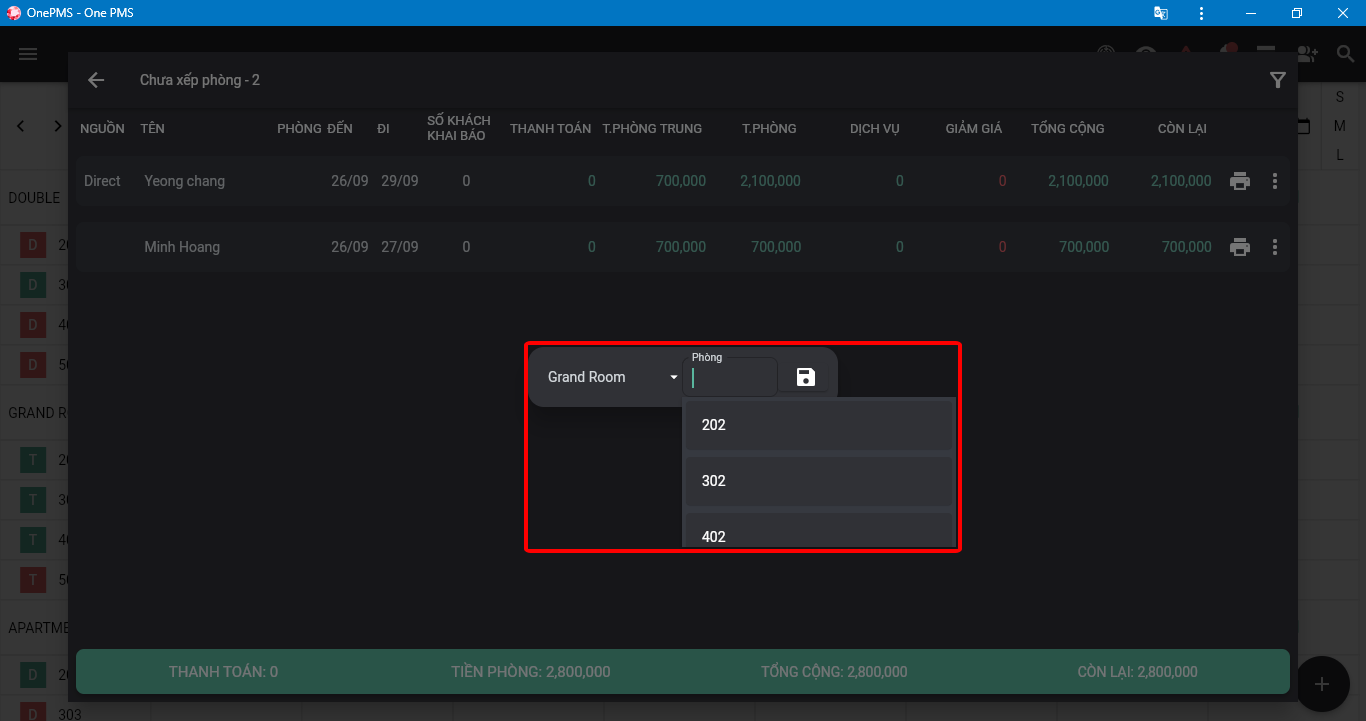
Task: Print the Minh Hoang booking
Action: pos(1240,247)
